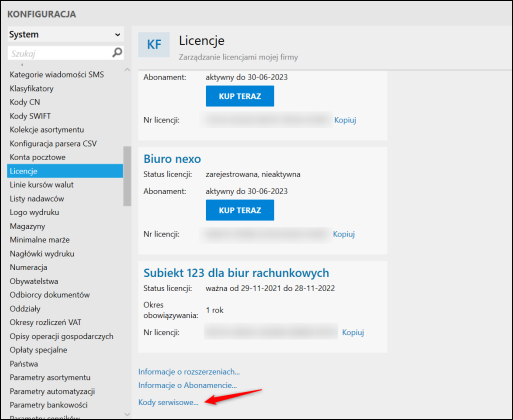Open Odbiorcy dokumentów
This screenshot has height=420, width=513.
click(x=50, y=295)
